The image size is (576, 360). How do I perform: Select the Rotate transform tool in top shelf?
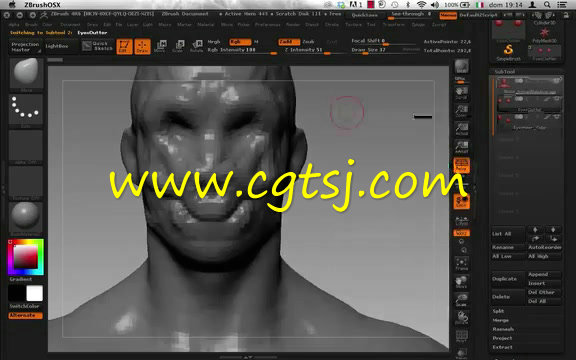tap(197, 46)
